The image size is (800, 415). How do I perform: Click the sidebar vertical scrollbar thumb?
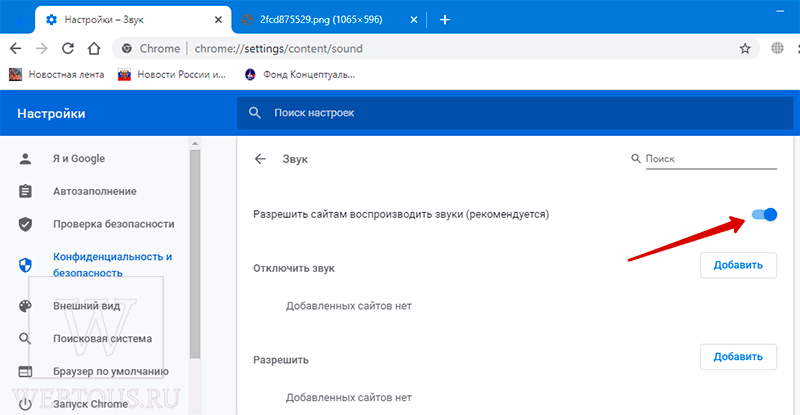click(x=195, y=254)
